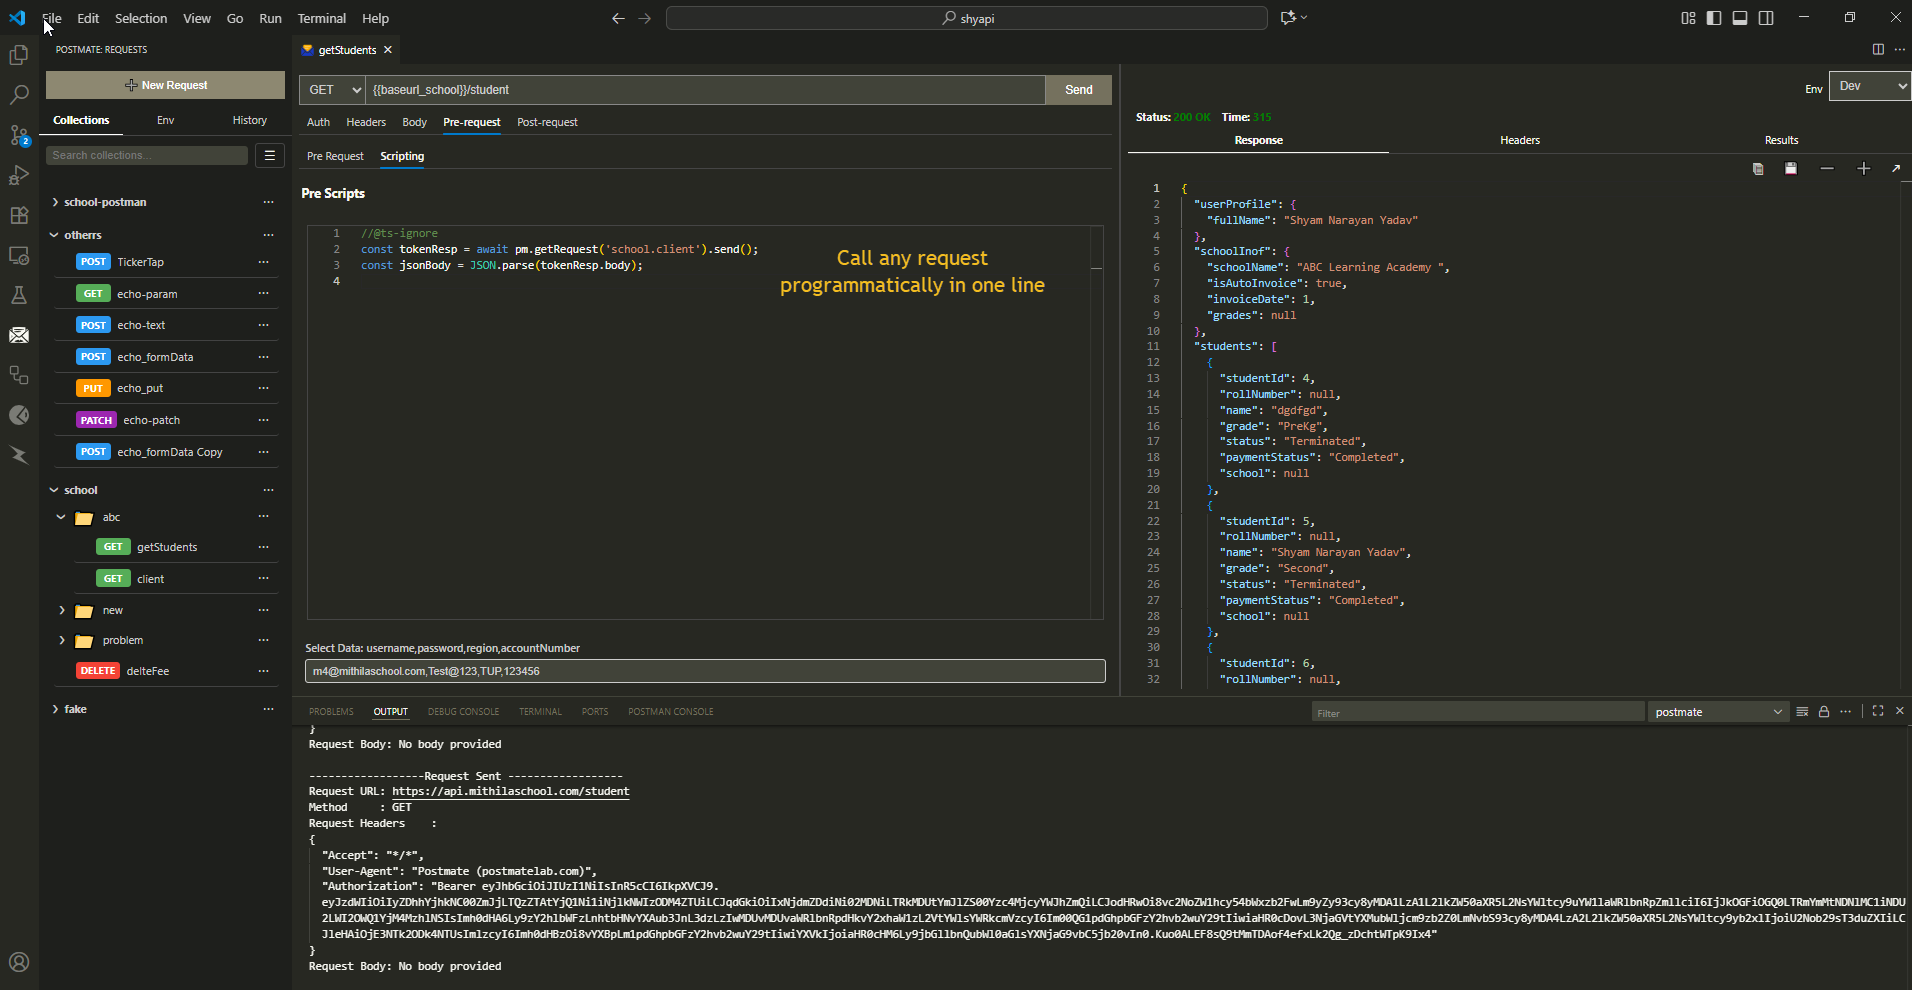
Task: Toggle the bottom panel layout button
Action: pyautogui.click(x=1740, y=18)
